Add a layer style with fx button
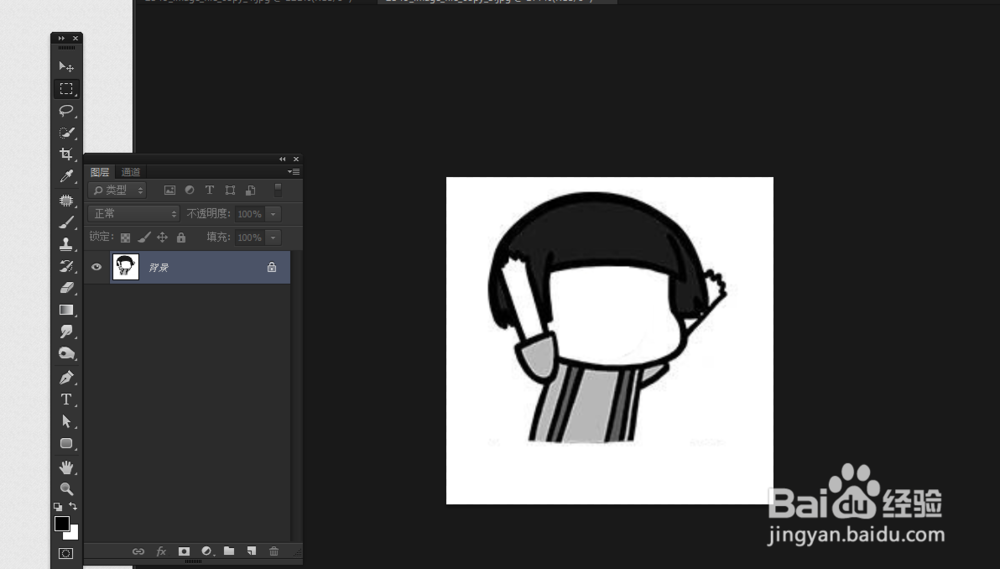 click(x=161, y=551)
